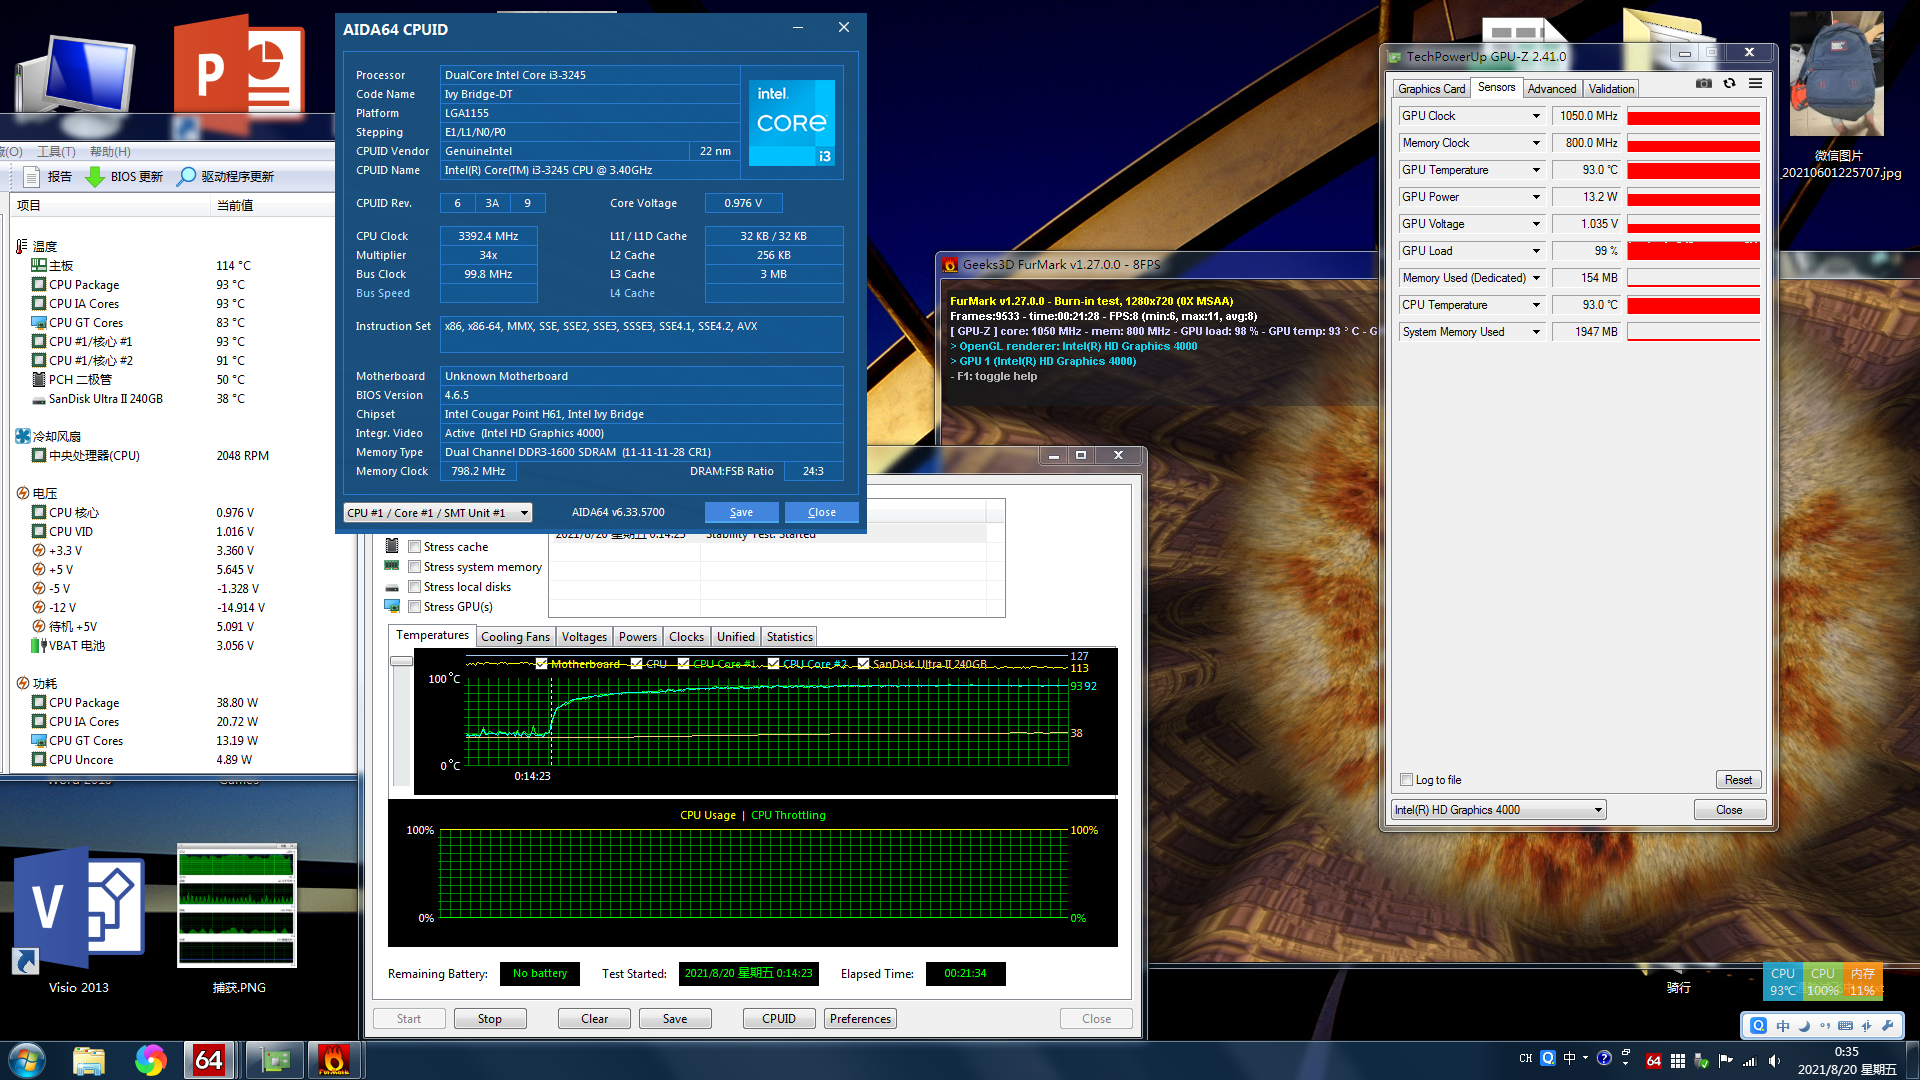Screen dimensions: 1920x1080
Task: Switch to the Statistics tab
Action: click(789, 637)
